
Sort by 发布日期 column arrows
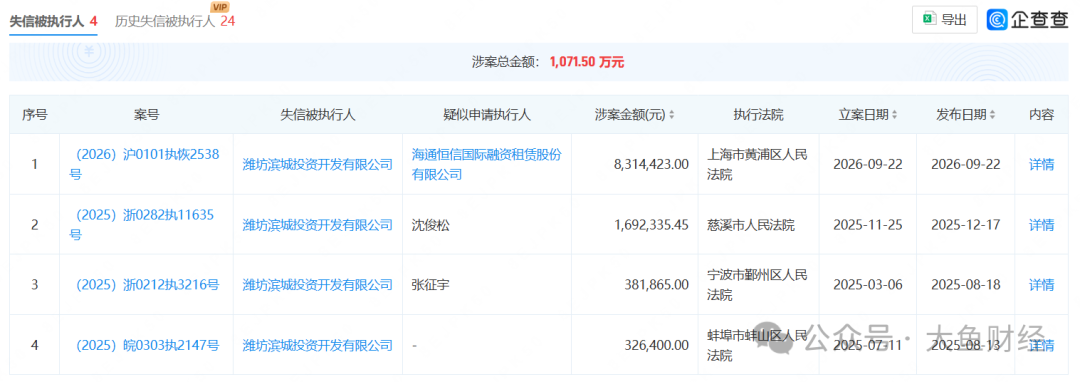point(993,115)
